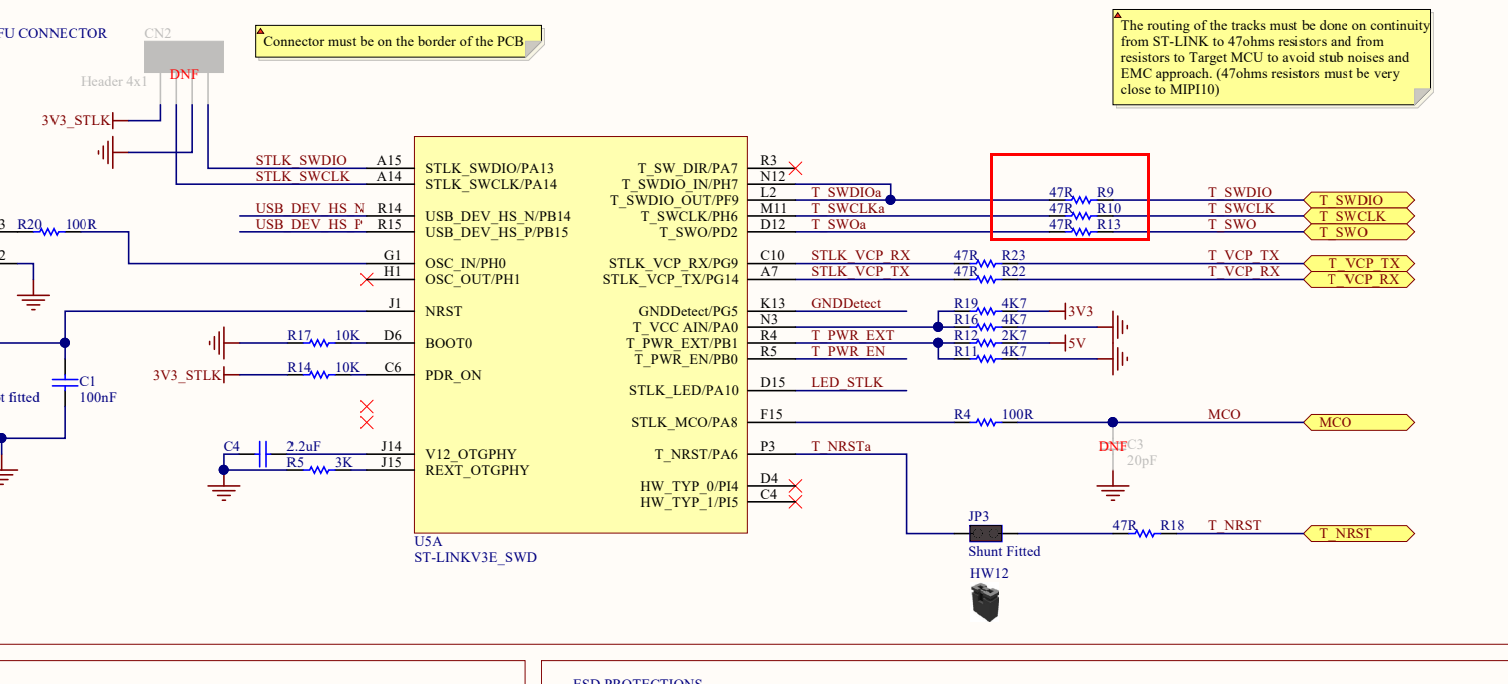
Task: Select the T_SWCLK output port
Action: 1359,216
